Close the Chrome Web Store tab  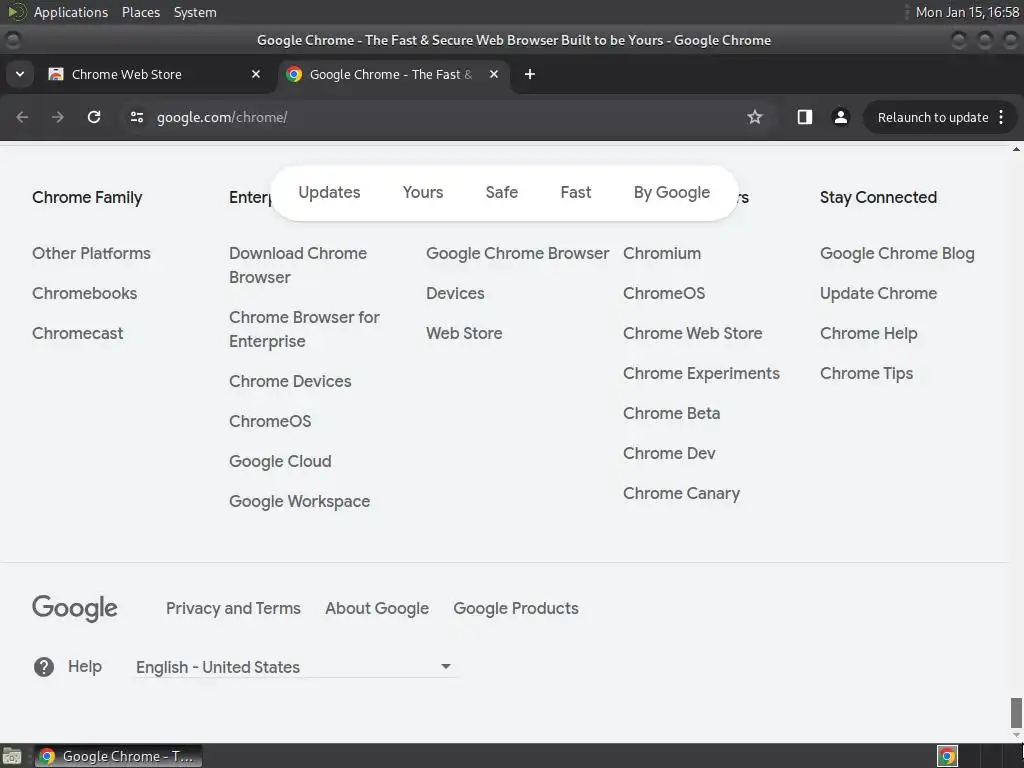[x=256, y=74]
